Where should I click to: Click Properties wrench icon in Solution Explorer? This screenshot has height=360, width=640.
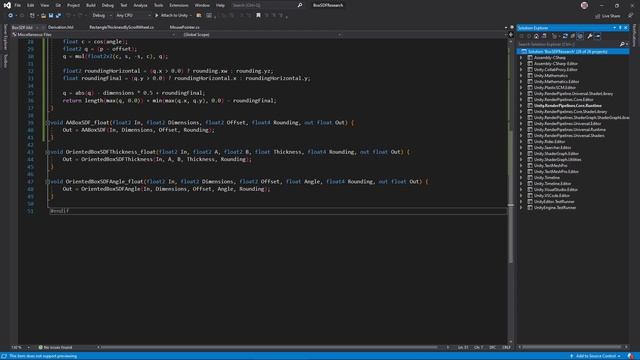point(590,36)
